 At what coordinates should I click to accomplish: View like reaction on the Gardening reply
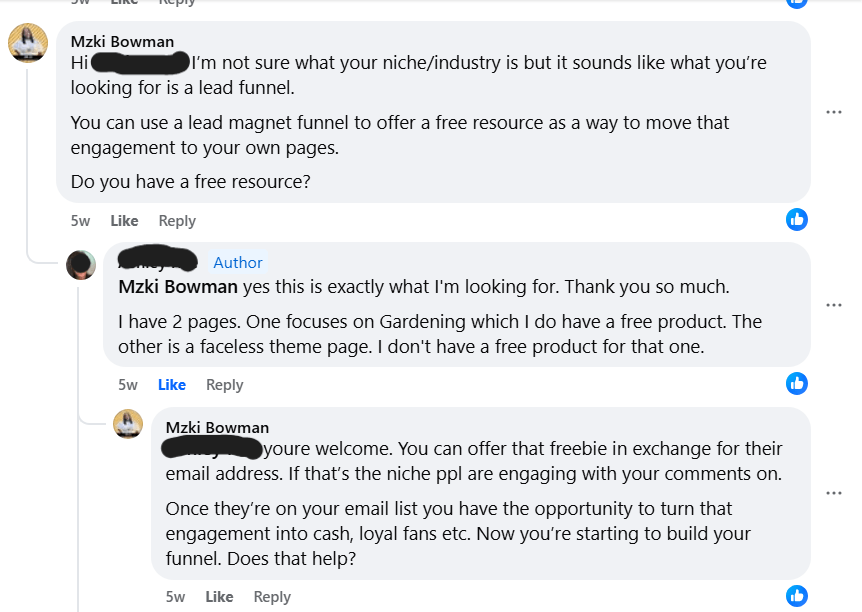pos(797,383)
